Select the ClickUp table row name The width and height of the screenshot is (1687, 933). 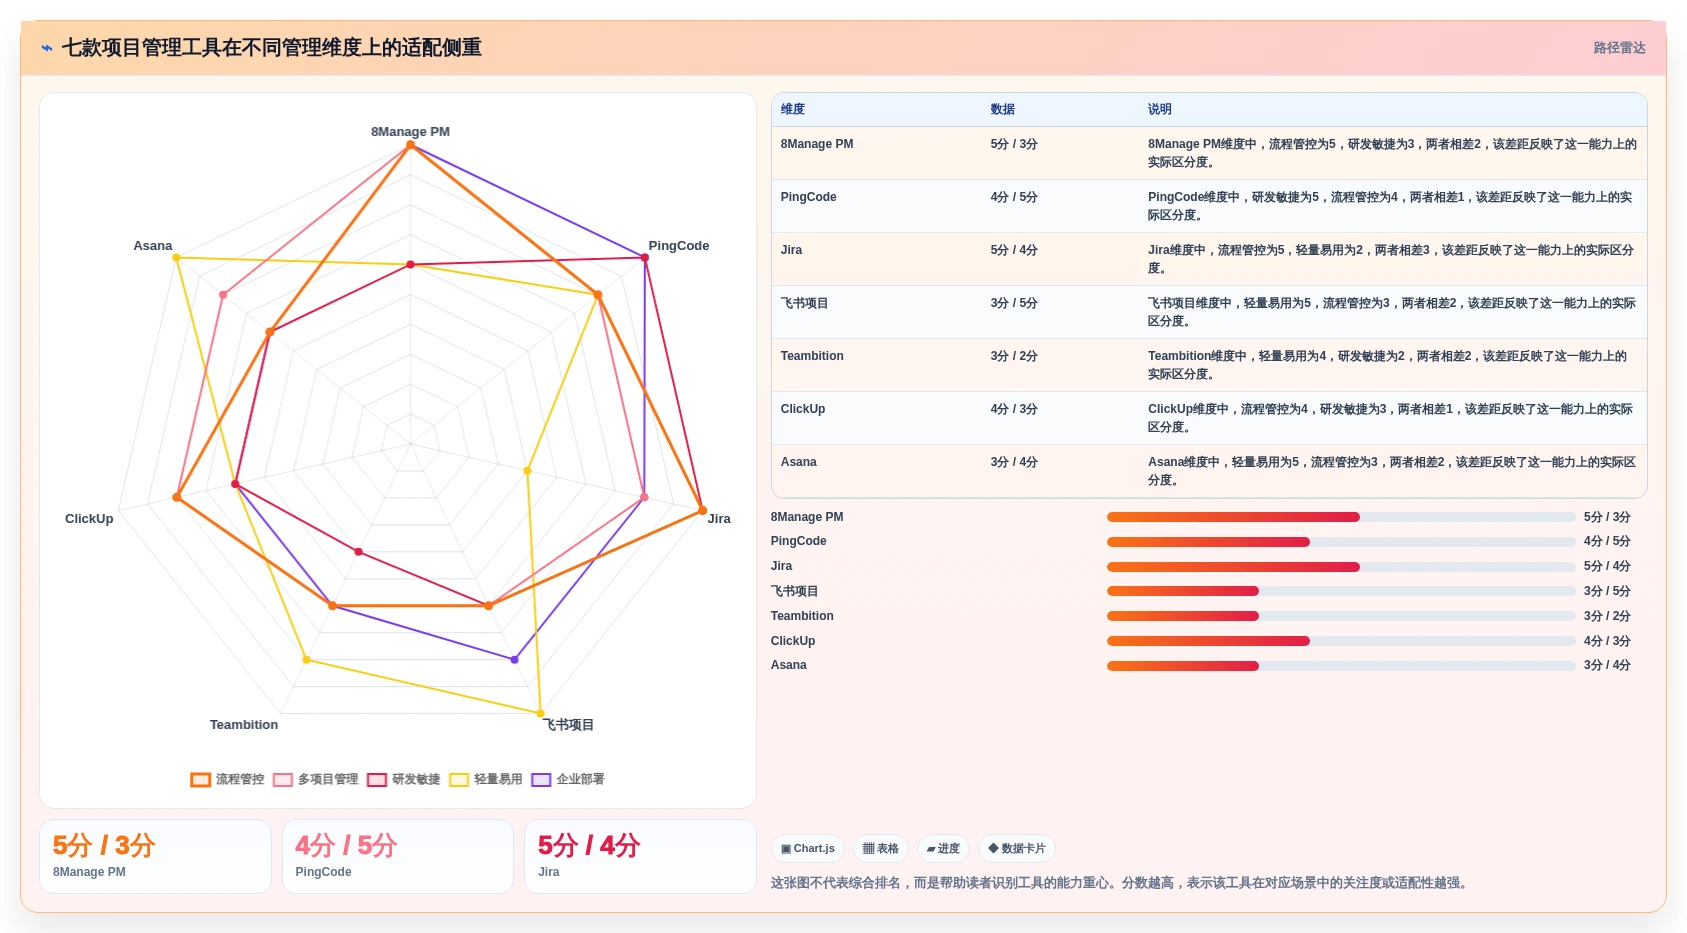click(x=802, y=409)
